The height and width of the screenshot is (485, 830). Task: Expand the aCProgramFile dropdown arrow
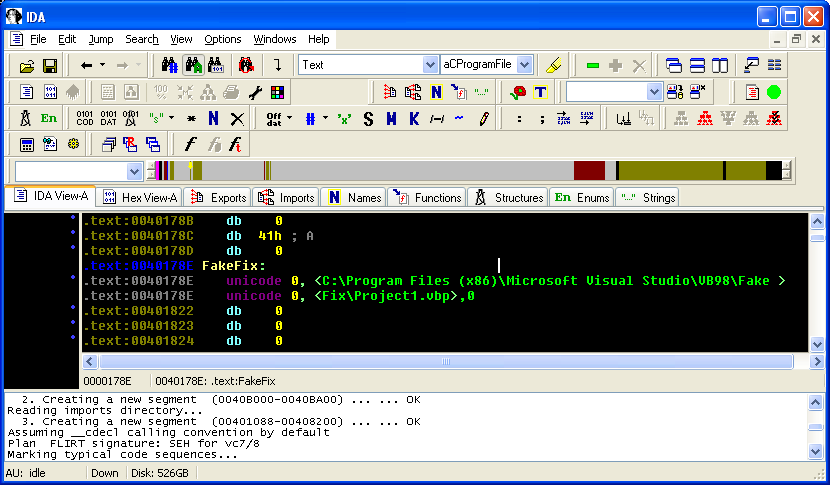coord(524,65)
